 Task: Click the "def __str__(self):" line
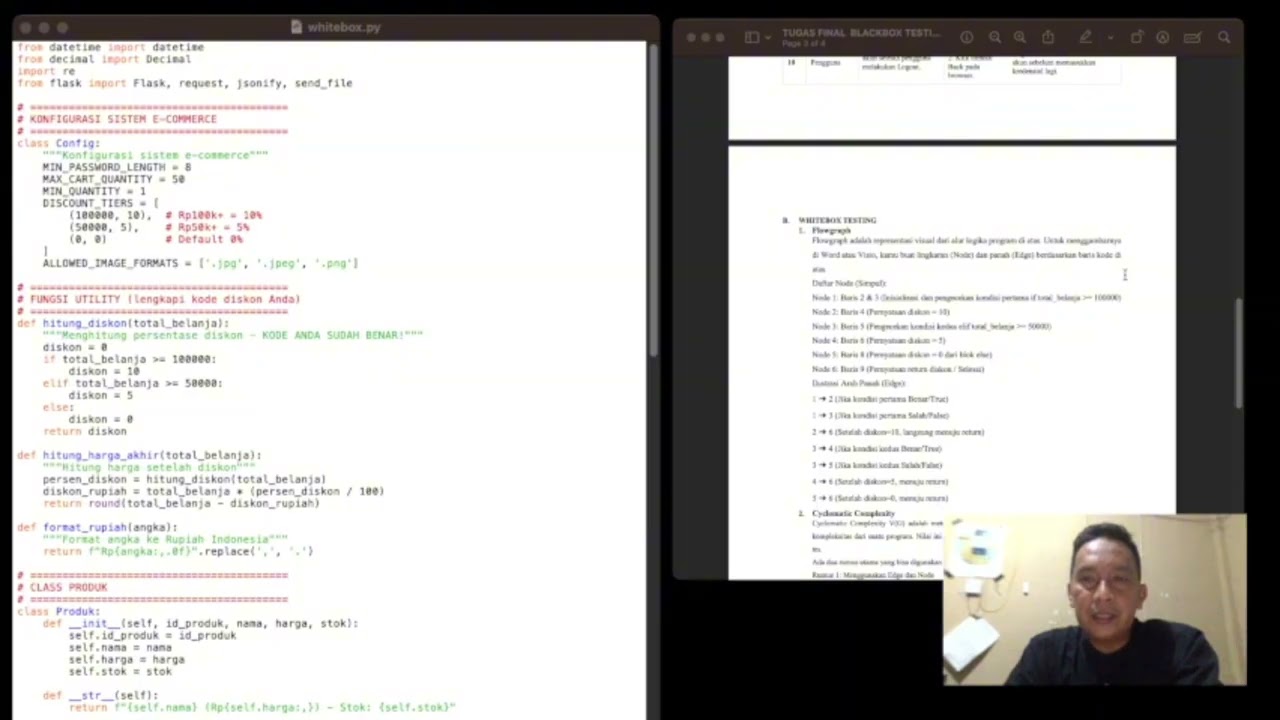pos(100,695)
